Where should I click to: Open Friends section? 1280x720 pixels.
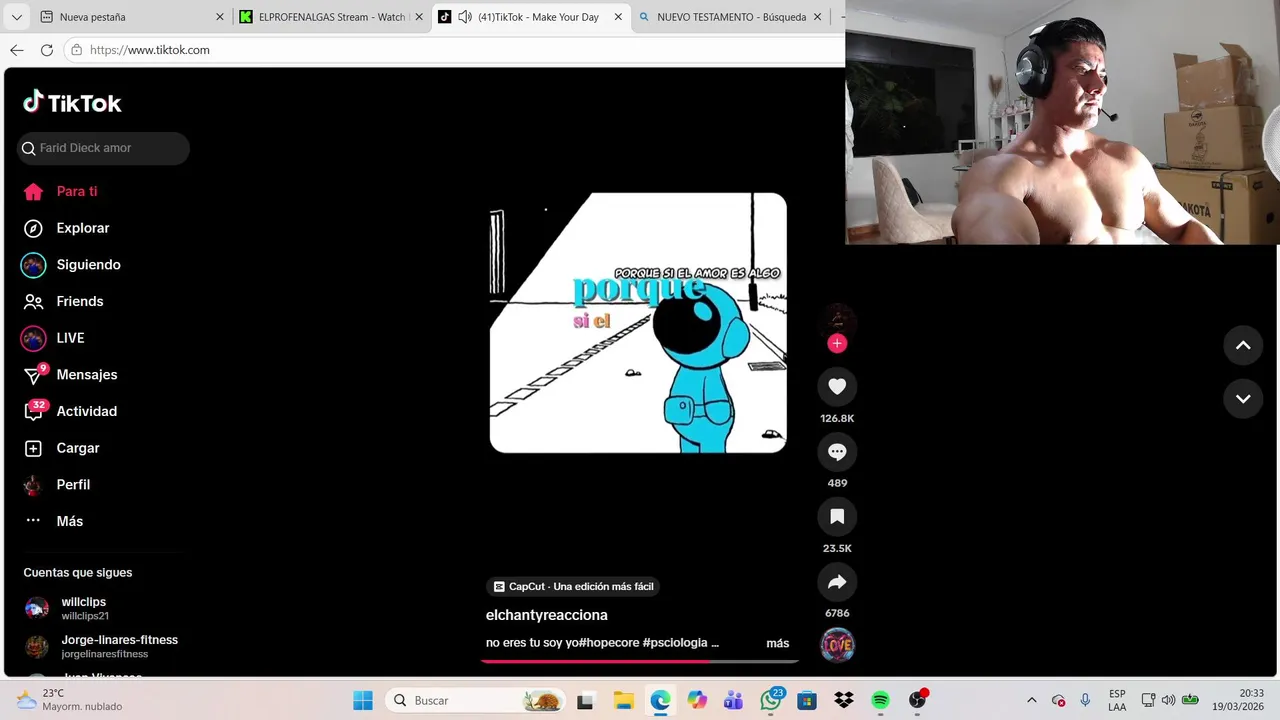[x=63, y=301]
